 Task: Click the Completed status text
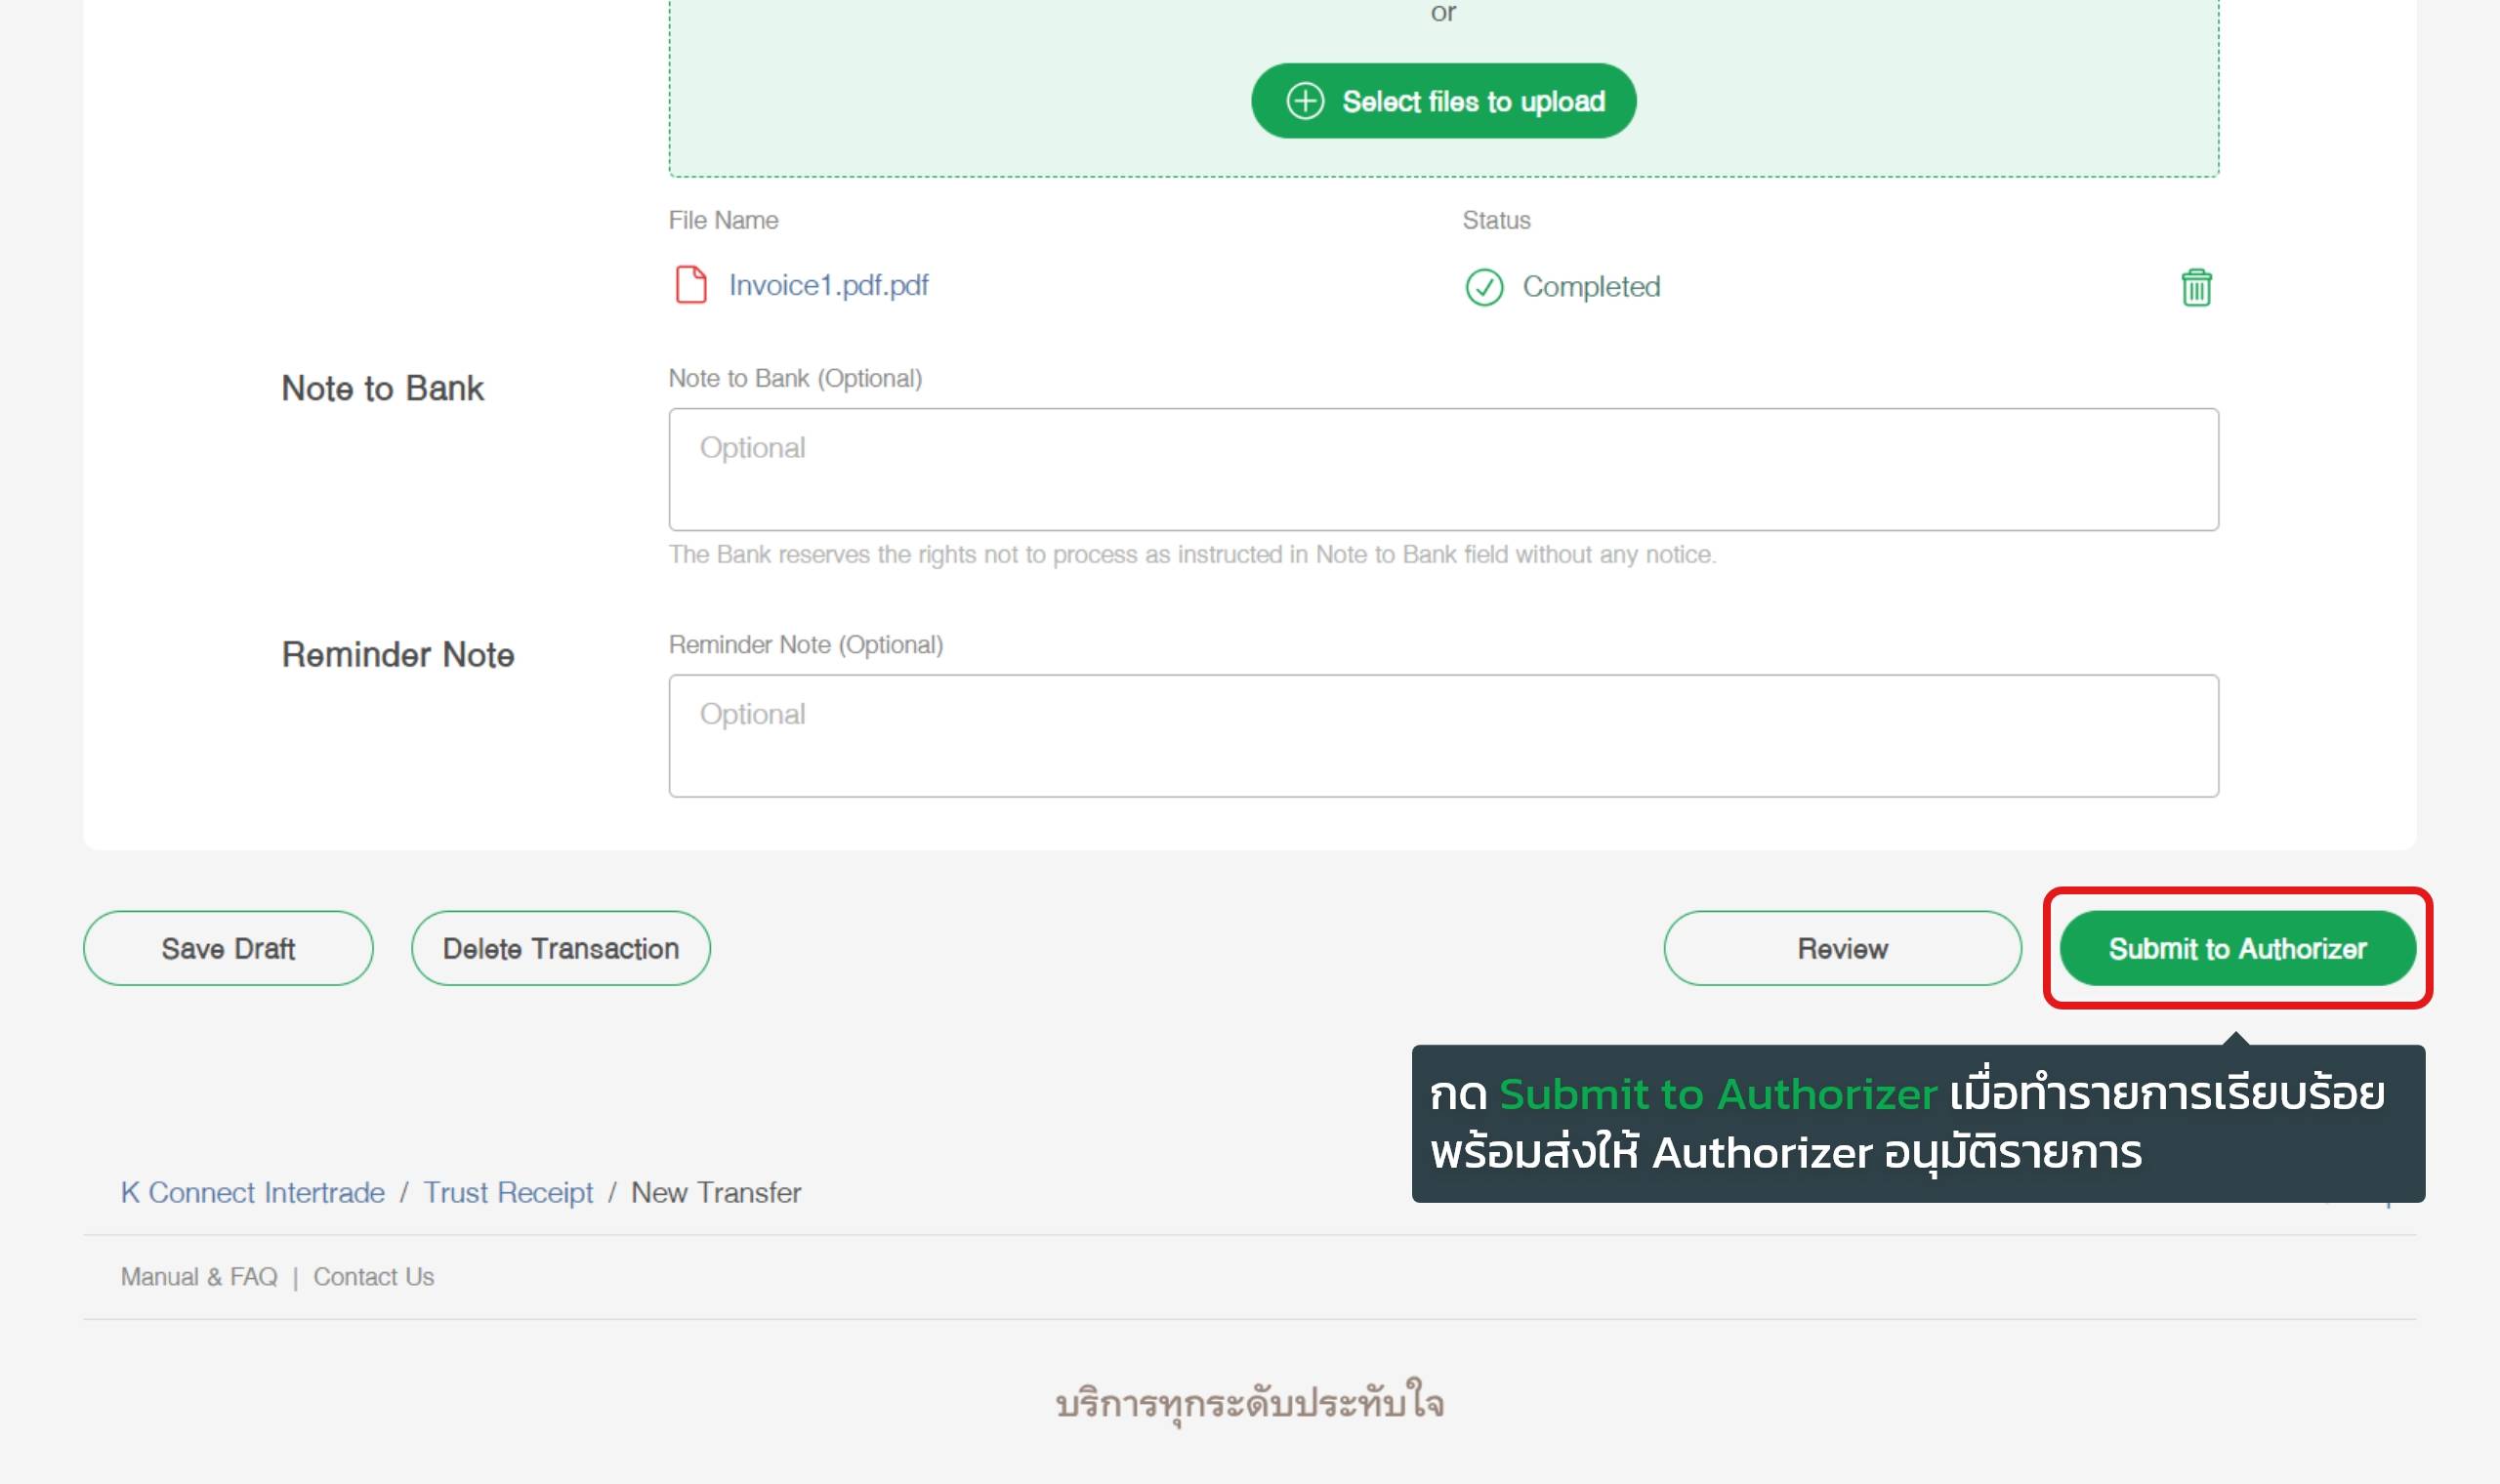click(x=1591, y=287)
